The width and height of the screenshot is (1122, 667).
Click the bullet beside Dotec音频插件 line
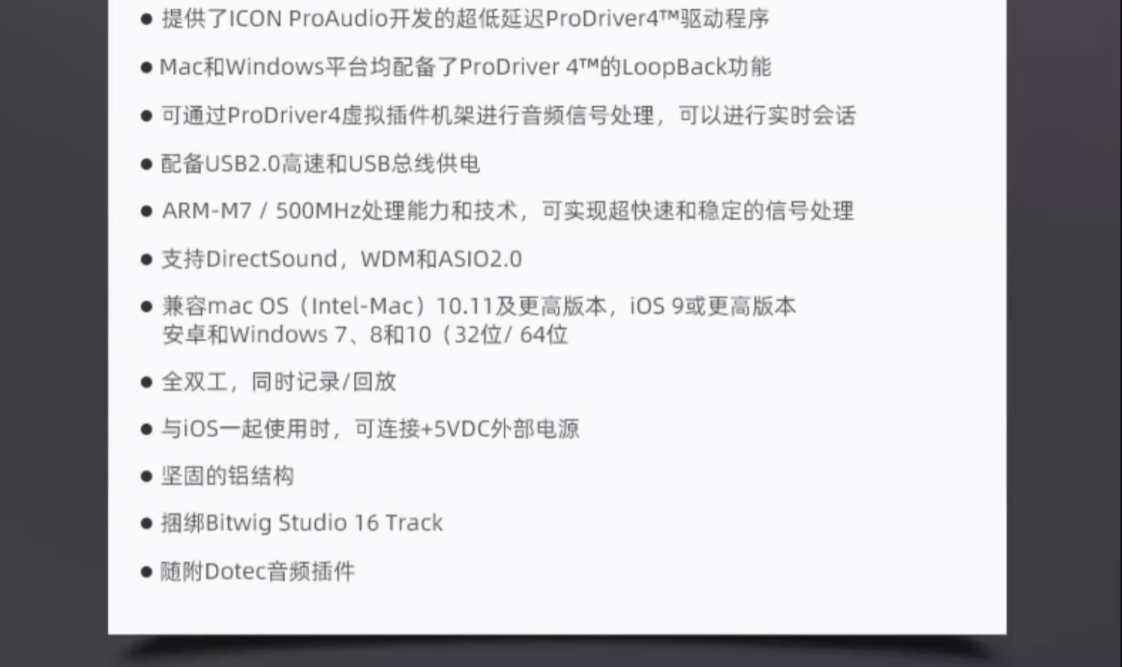[147, 572]
